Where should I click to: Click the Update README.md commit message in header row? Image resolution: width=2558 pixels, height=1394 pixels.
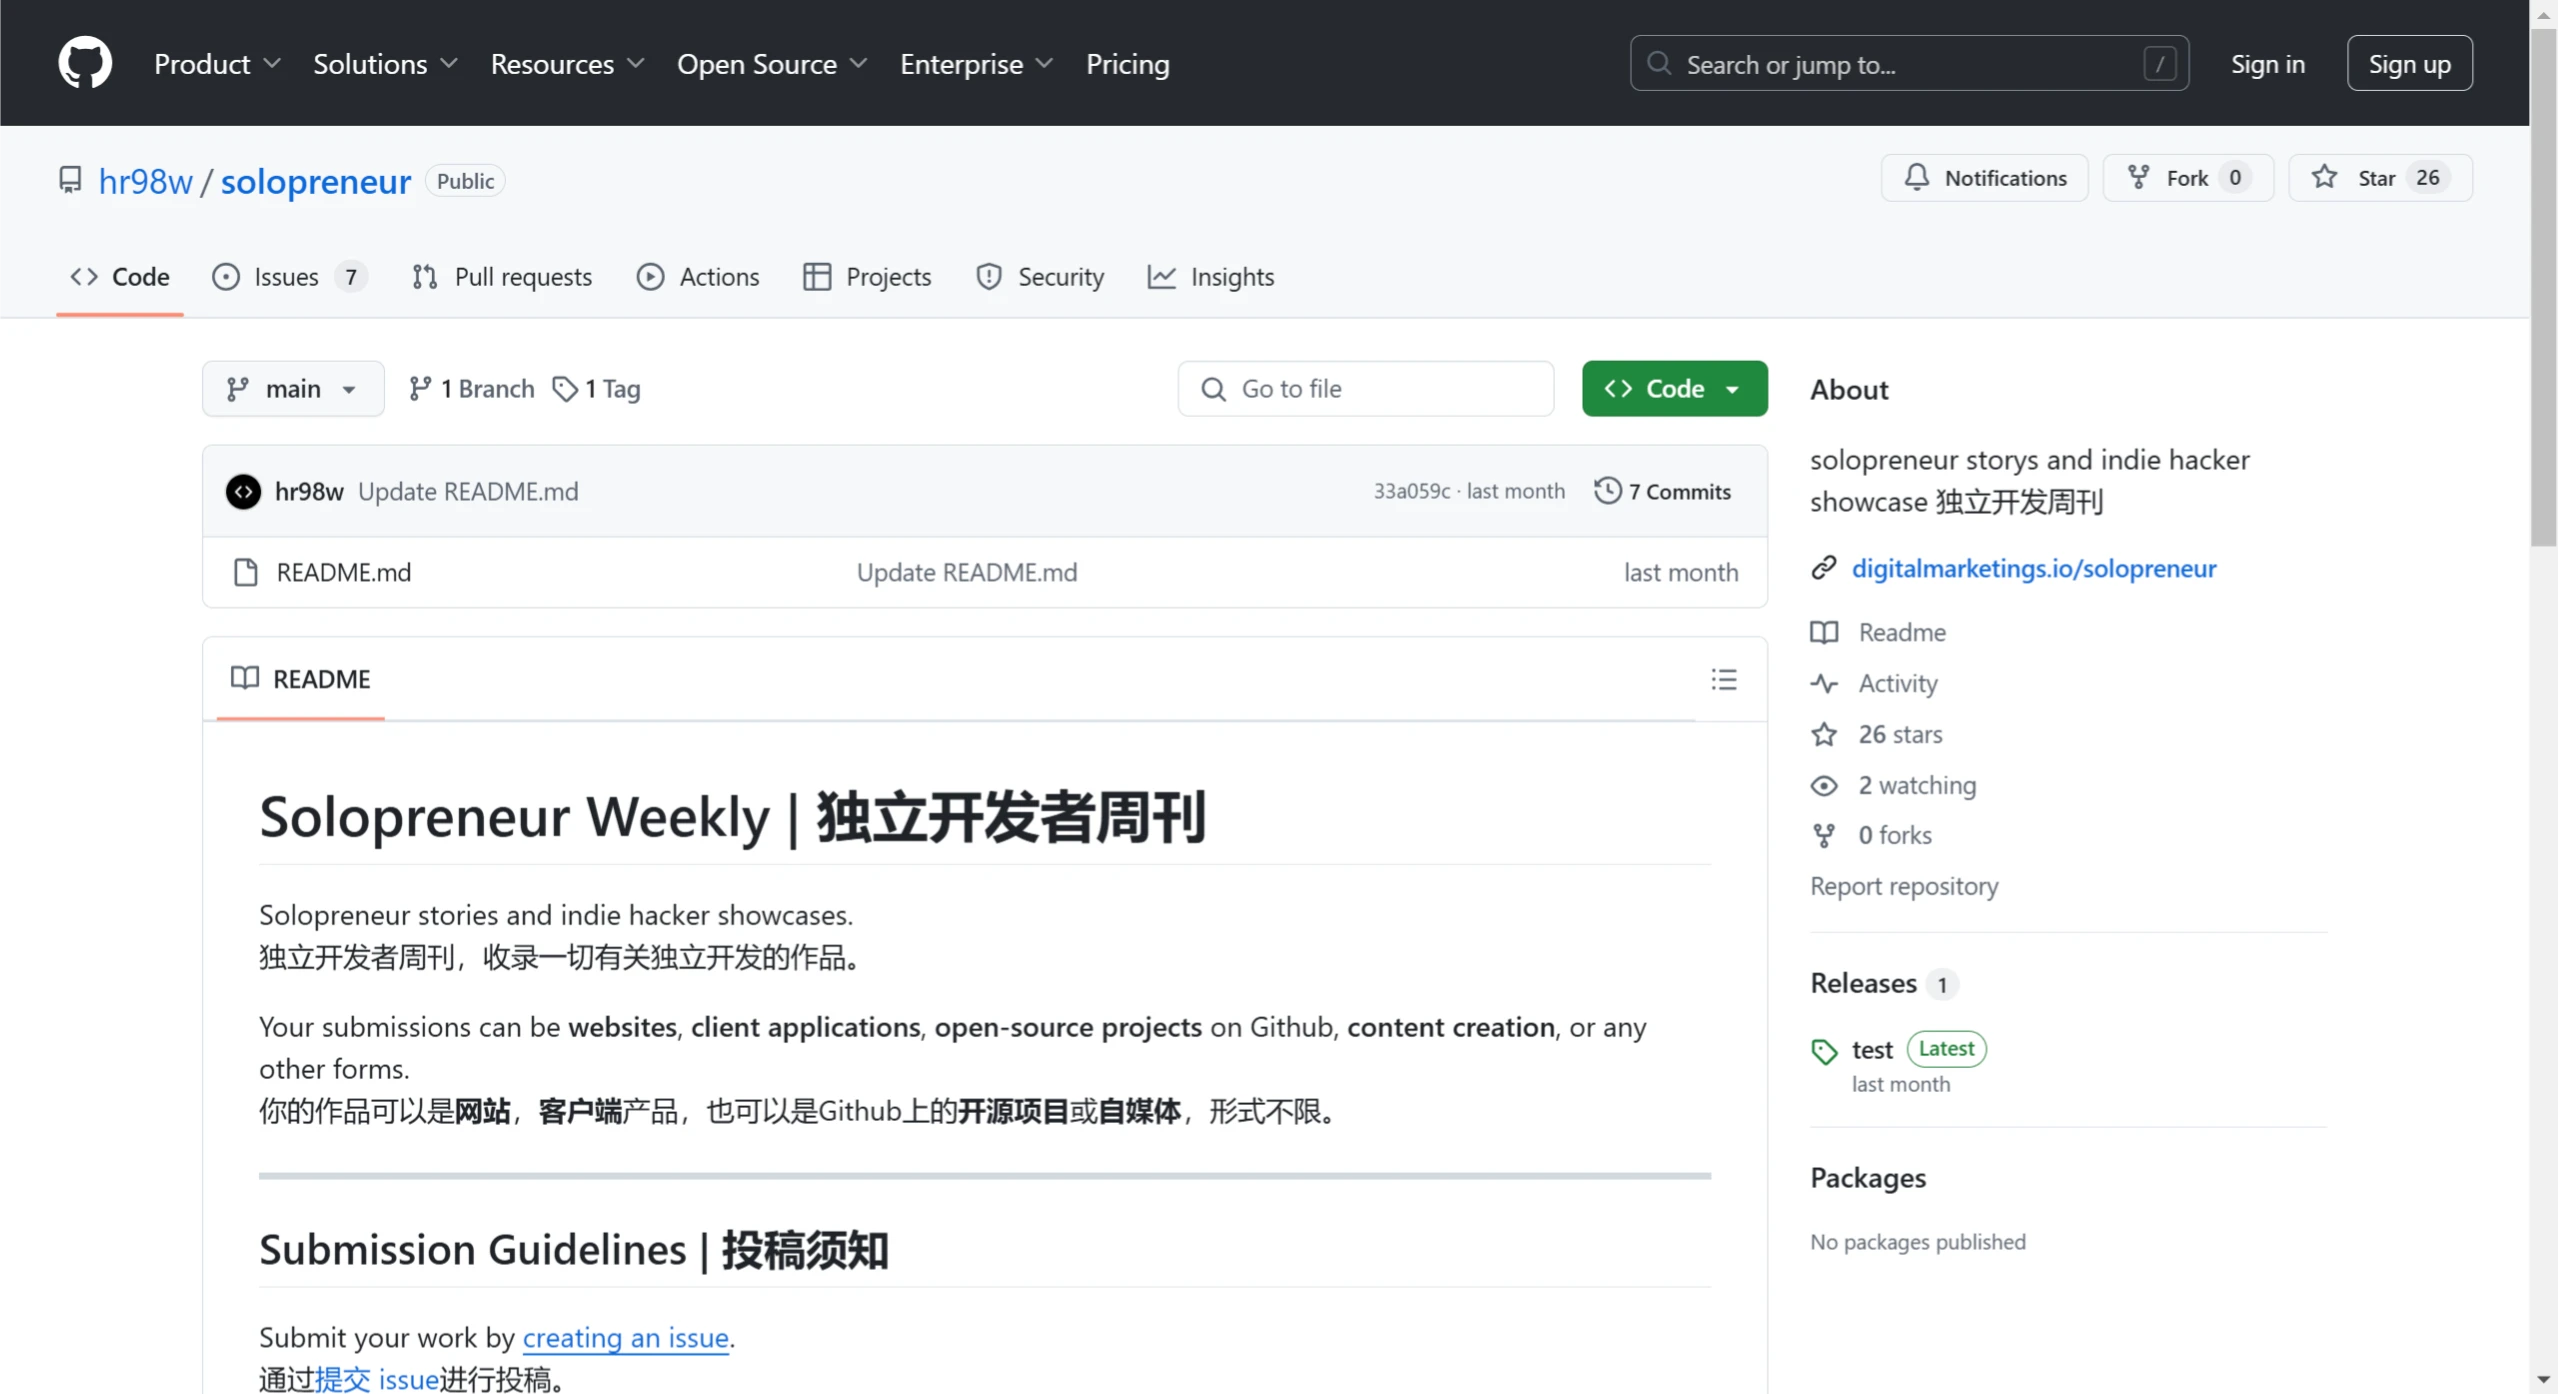tap(468, 491)
